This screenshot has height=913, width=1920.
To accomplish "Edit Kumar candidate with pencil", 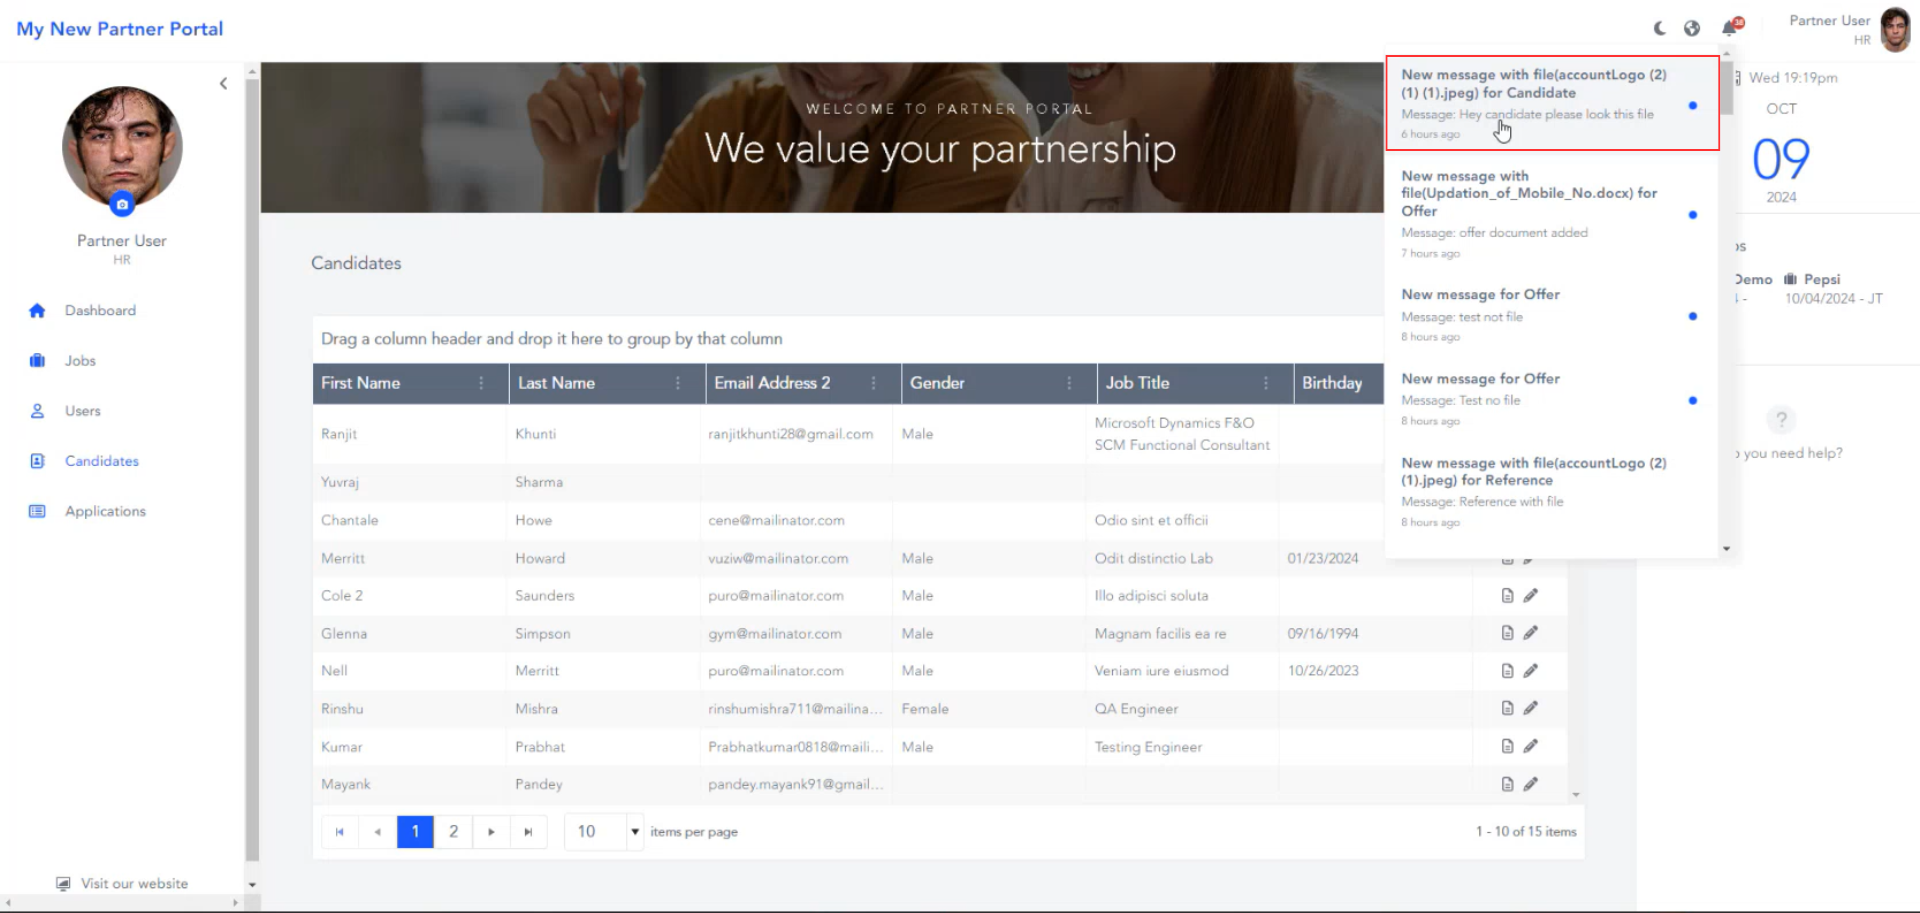I will pyautogui.click(x=1530, y=746).
